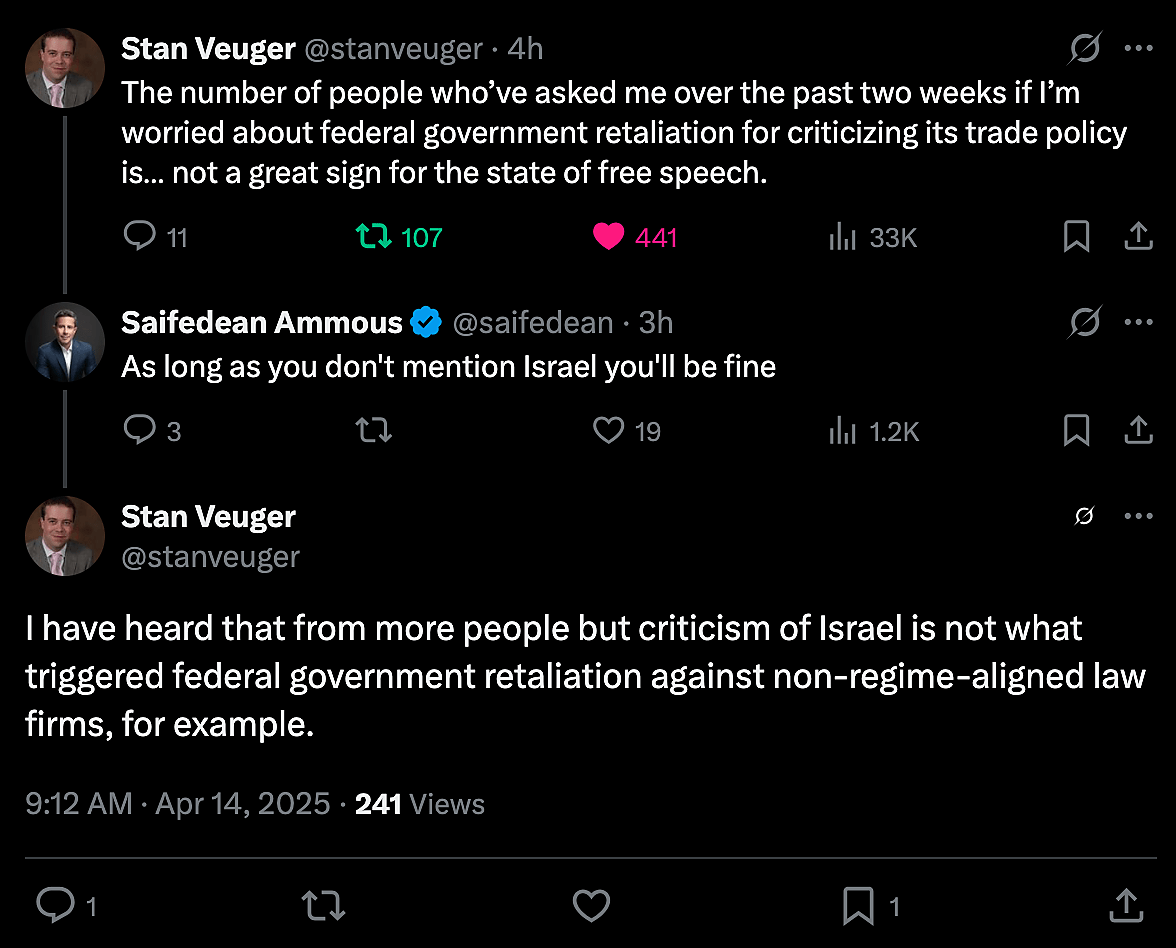This screenshot has height=948, width=1176.
Task: Share Saifedean Ammous's reply
Action: pos(1138,430)
